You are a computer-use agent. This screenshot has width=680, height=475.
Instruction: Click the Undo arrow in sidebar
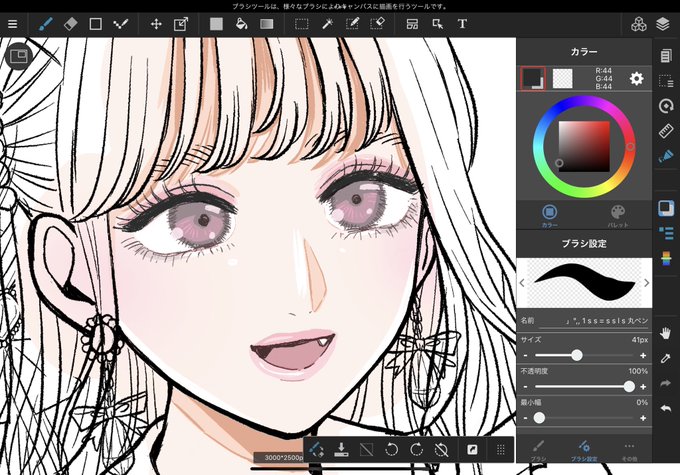(x=666, y=409)
